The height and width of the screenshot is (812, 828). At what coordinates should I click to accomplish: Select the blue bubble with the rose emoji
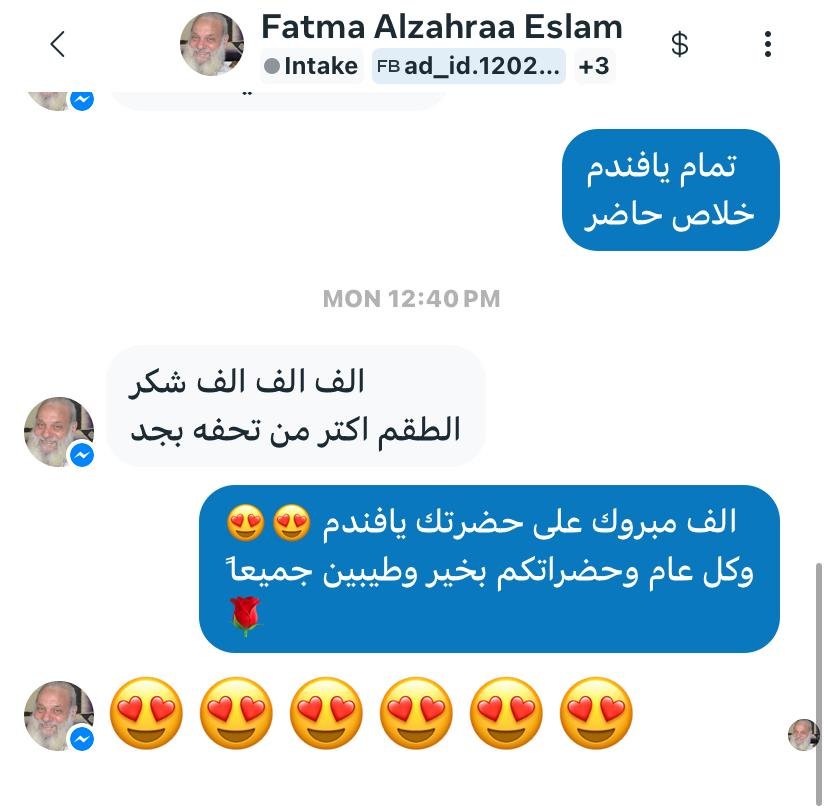coord(490,569)
